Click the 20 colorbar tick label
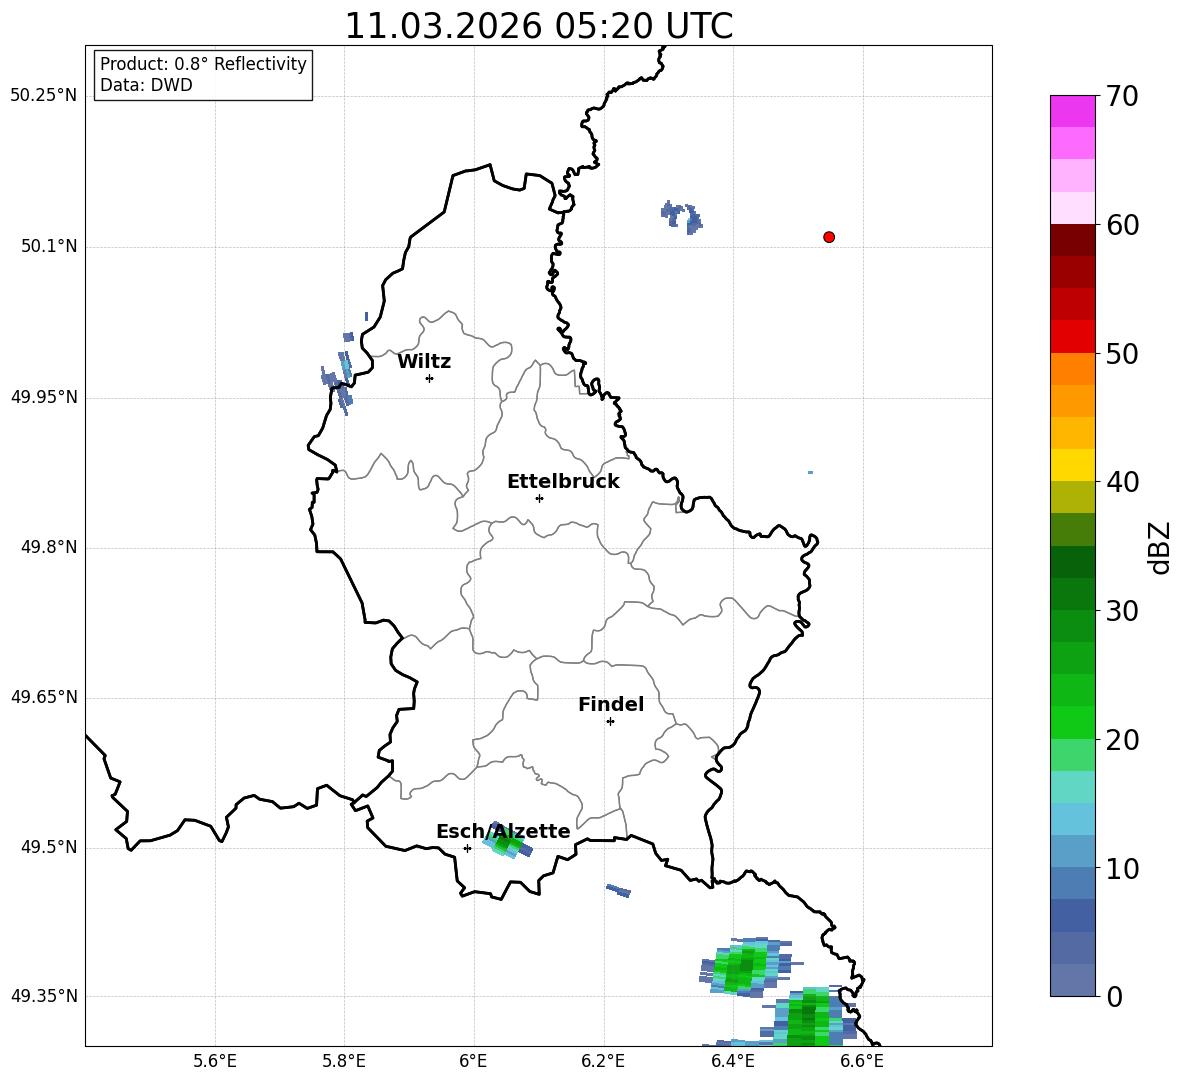1184x1081 pixels. tap(1122, 740)
